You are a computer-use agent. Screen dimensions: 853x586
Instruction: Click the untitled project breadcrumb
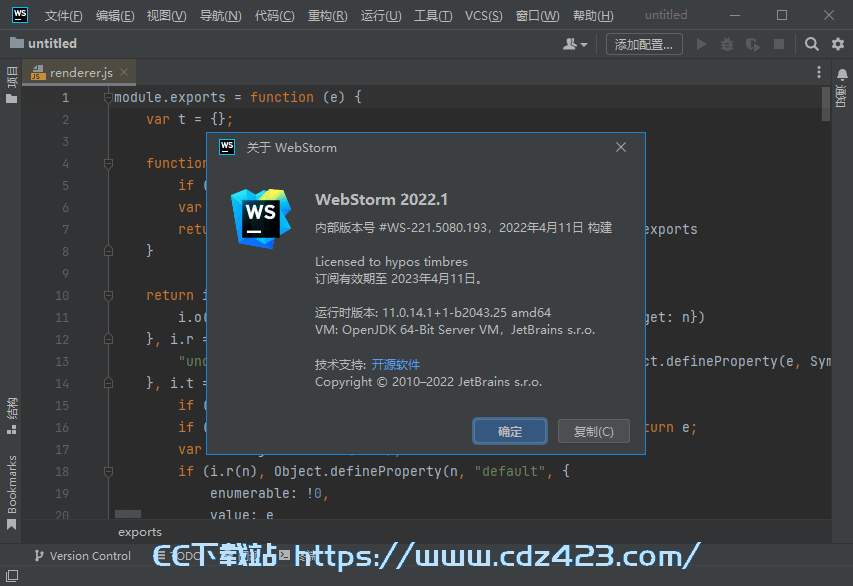tap(44, 44)
